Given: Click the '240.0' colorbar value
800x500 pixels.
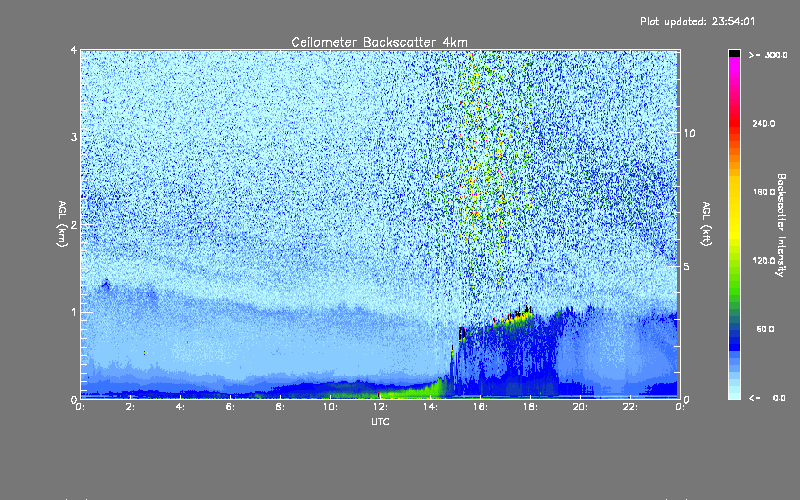Looking at the screenshot, I should tap(764, 123).
